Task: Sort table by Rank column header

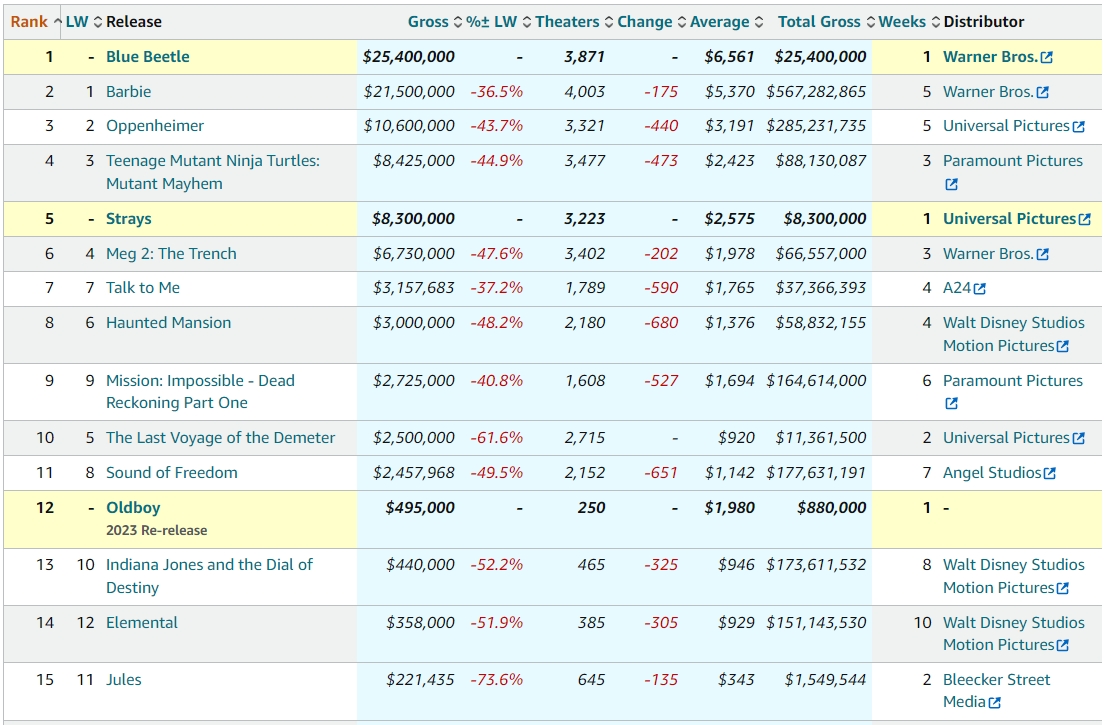Action: (x=35, y=22)
